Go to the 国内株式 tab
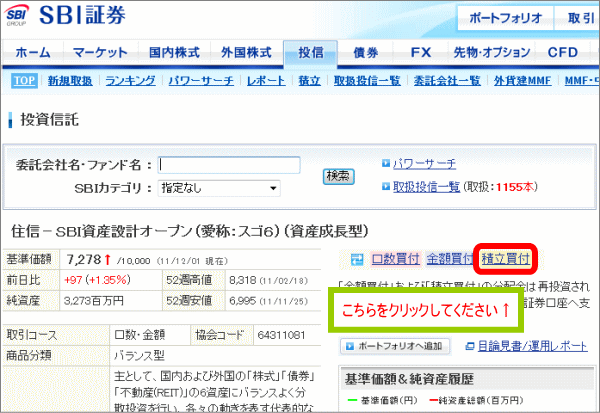The height and width of the screenshot is (413, 600). pos(174,52)
